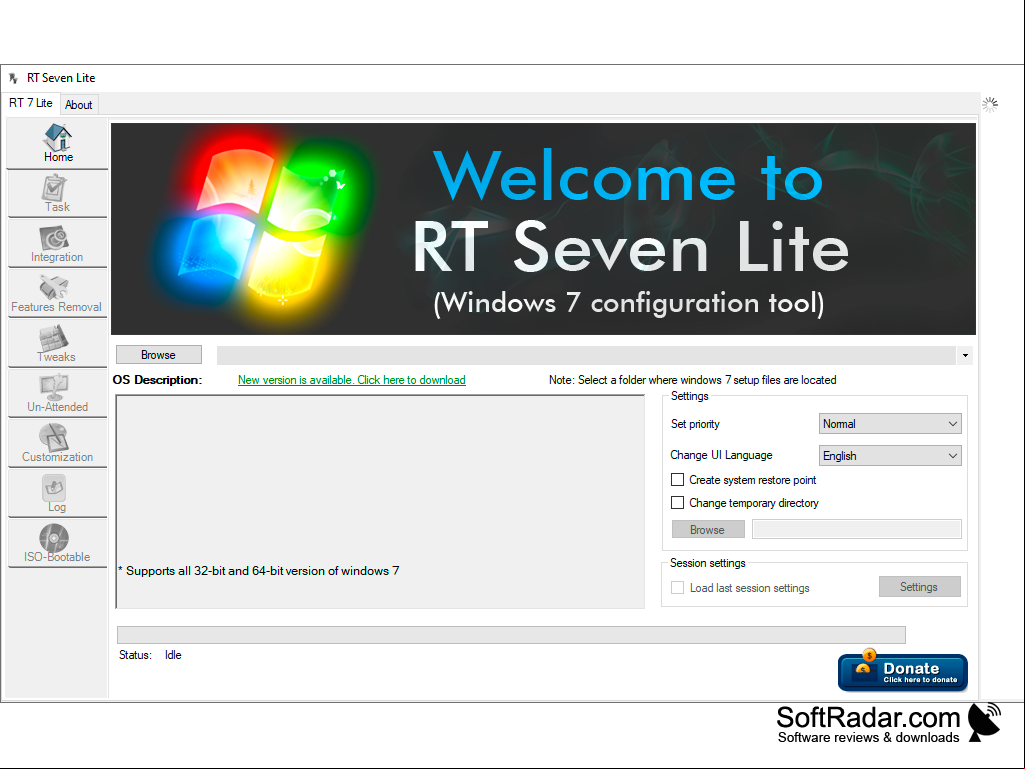This screenshot has height=769, width=1025.
Task: Open the Integration section
Action: click(x=58, y=243)
